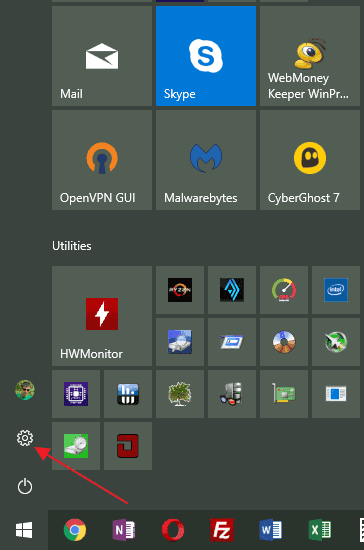The height and width of the screenshot is (550, 364).
Task: Open the HWMonitor tile
Action: coord(102,316)
